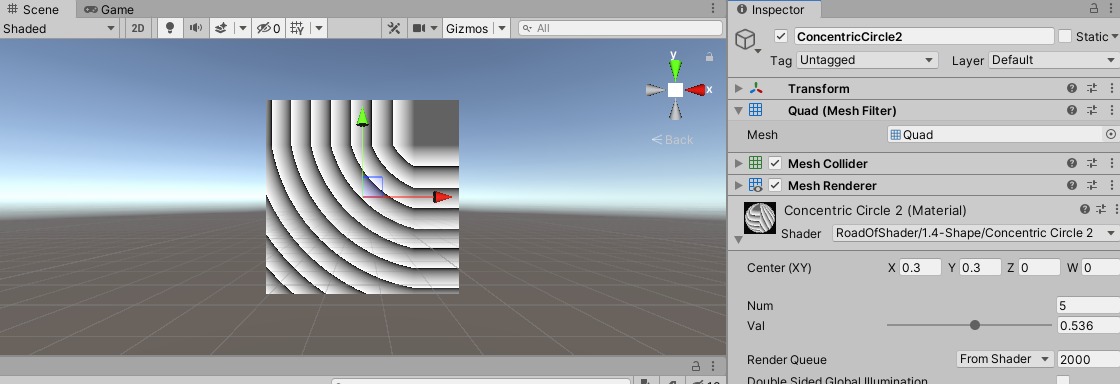Open Scene view options menu
This screenshot has height=384, width=1120.
713,9
